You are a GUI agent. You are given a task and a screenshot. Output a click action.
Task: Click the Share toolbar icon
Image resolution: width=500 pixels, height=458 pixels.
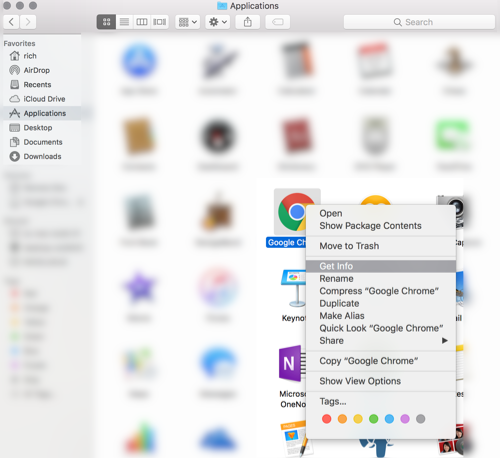point(248,22)
